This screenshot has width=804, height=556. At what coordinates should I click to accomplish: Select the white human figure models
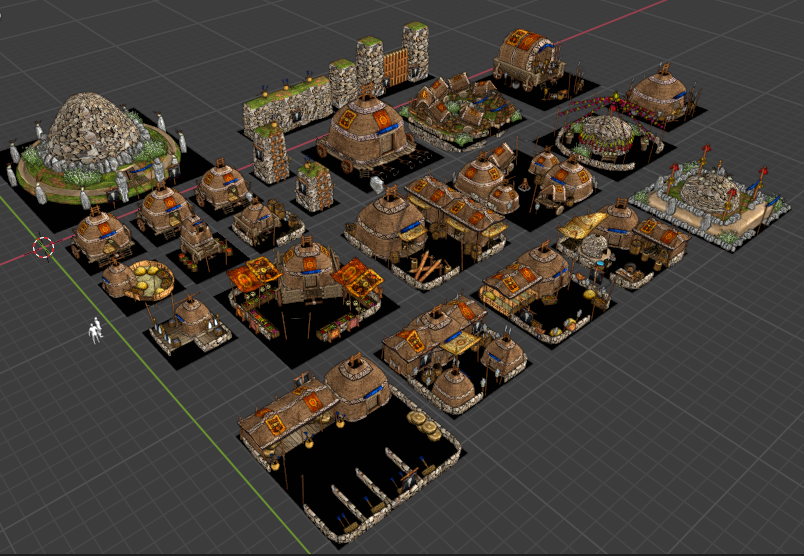pyautogui.click(x=95, y=330)
